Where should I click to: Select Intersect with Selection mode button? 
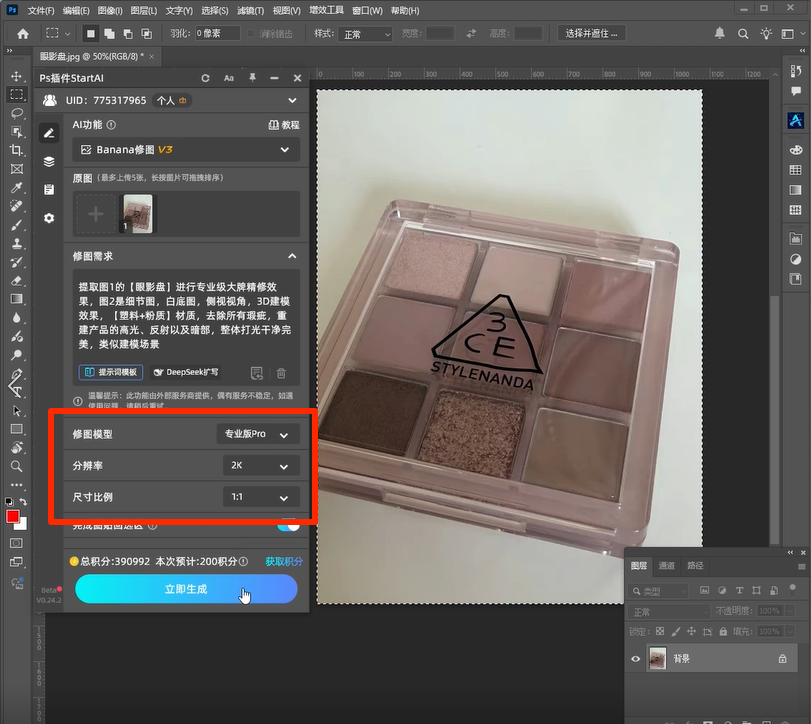pos(146,34)
